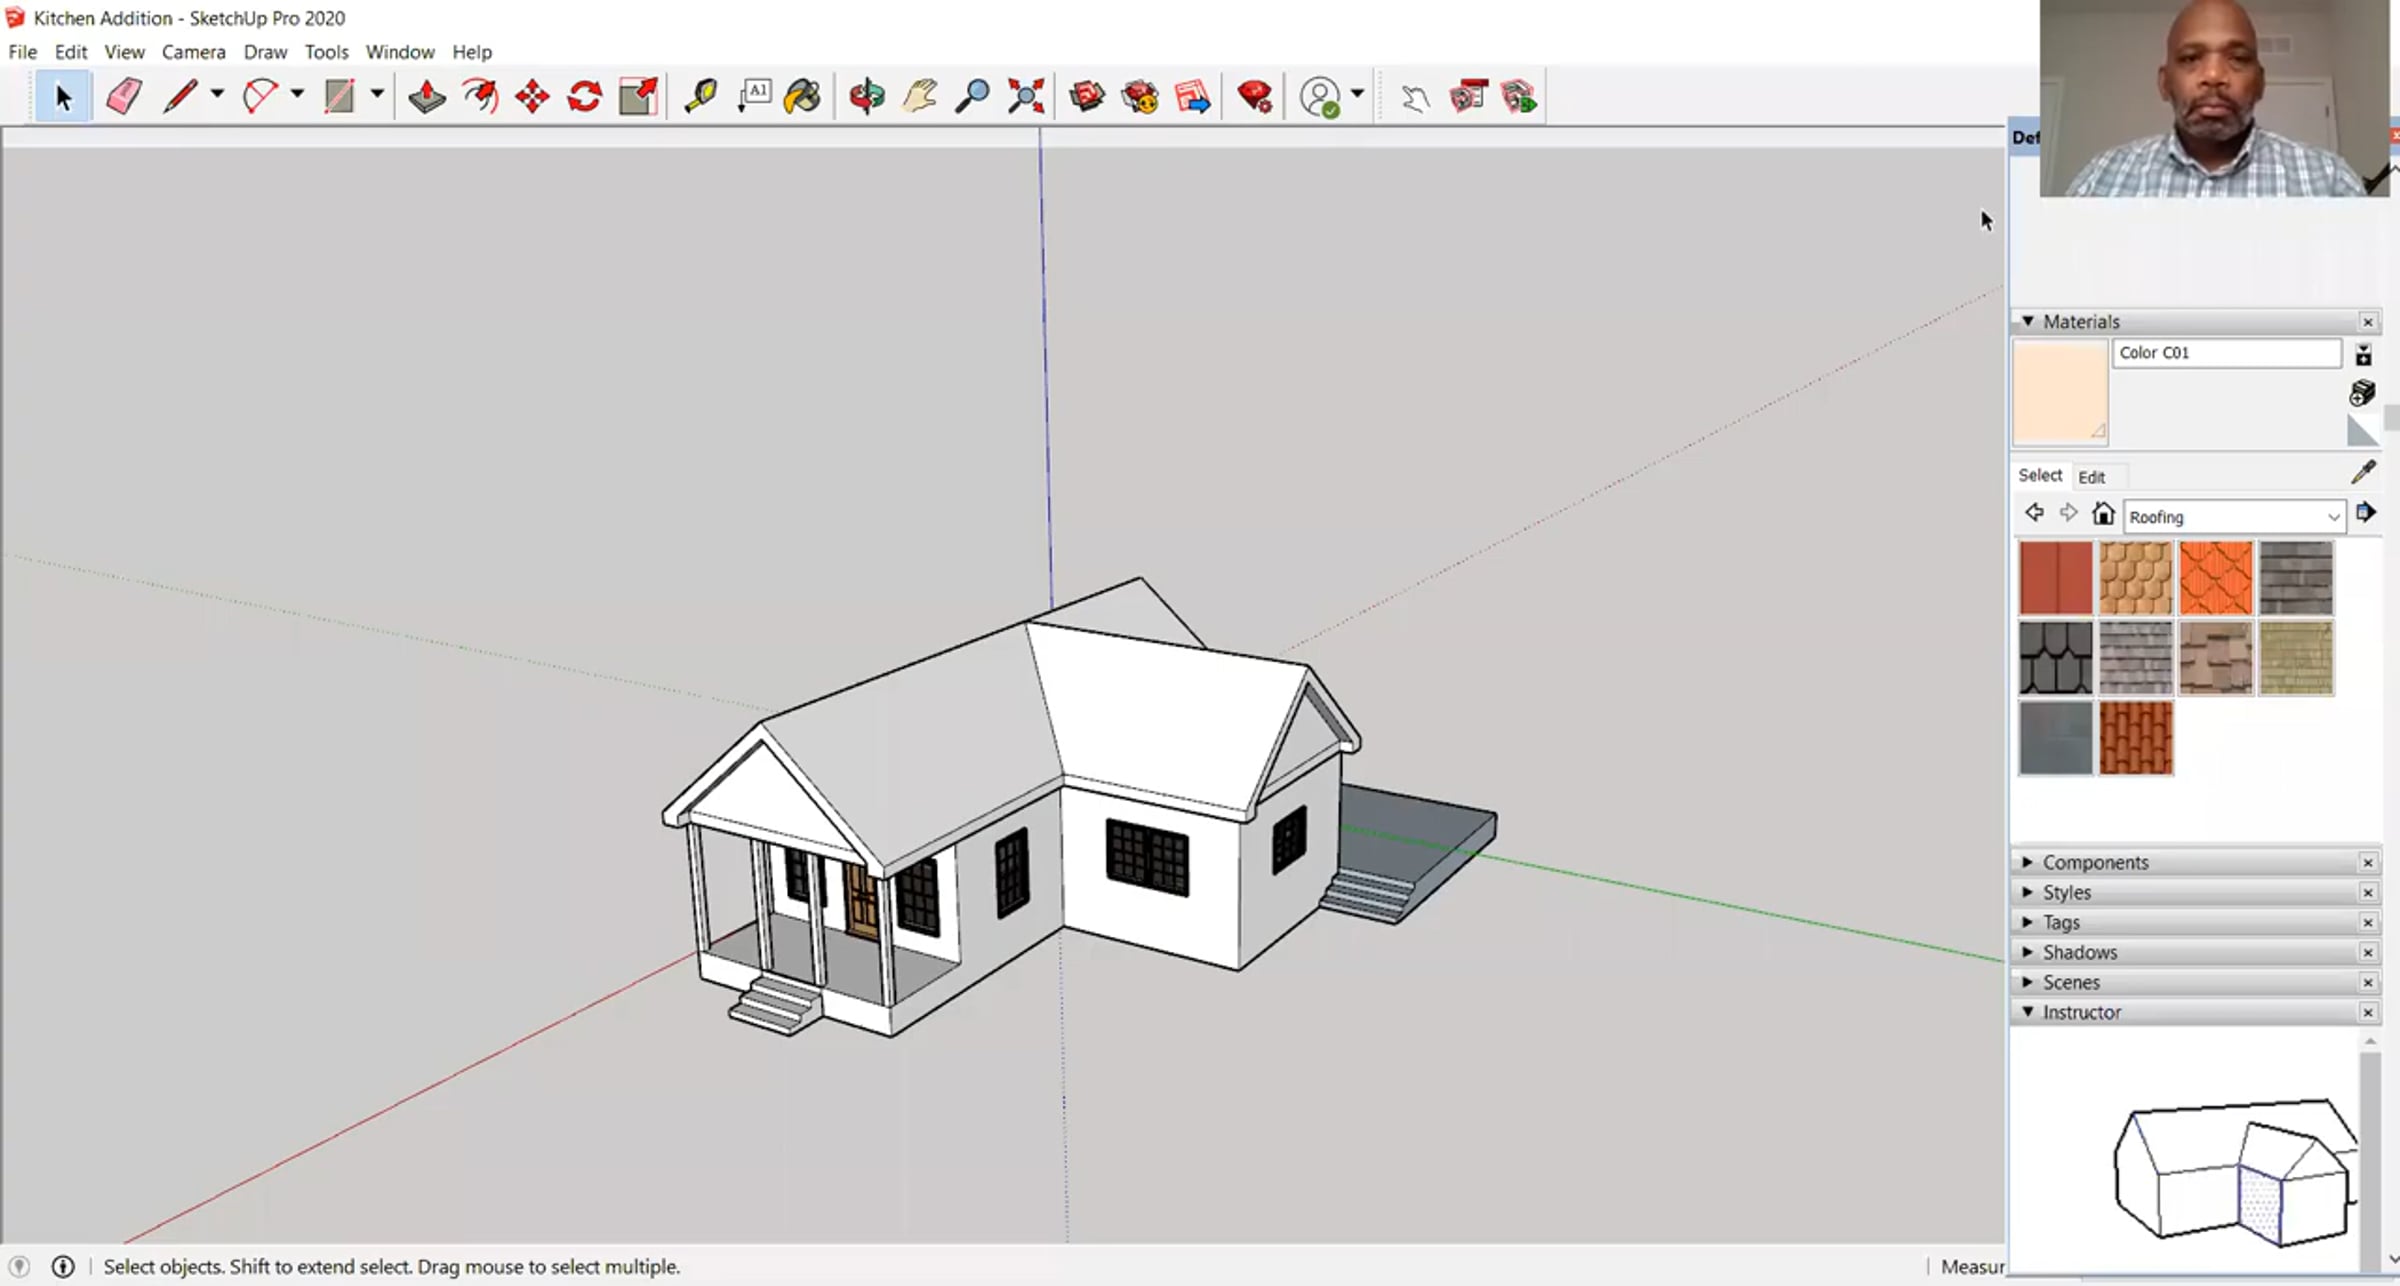The width and height of the screenshot is (2400, 1286).
Task: Select the red metal roofing swatch
Action: [x=2055, y=578]
